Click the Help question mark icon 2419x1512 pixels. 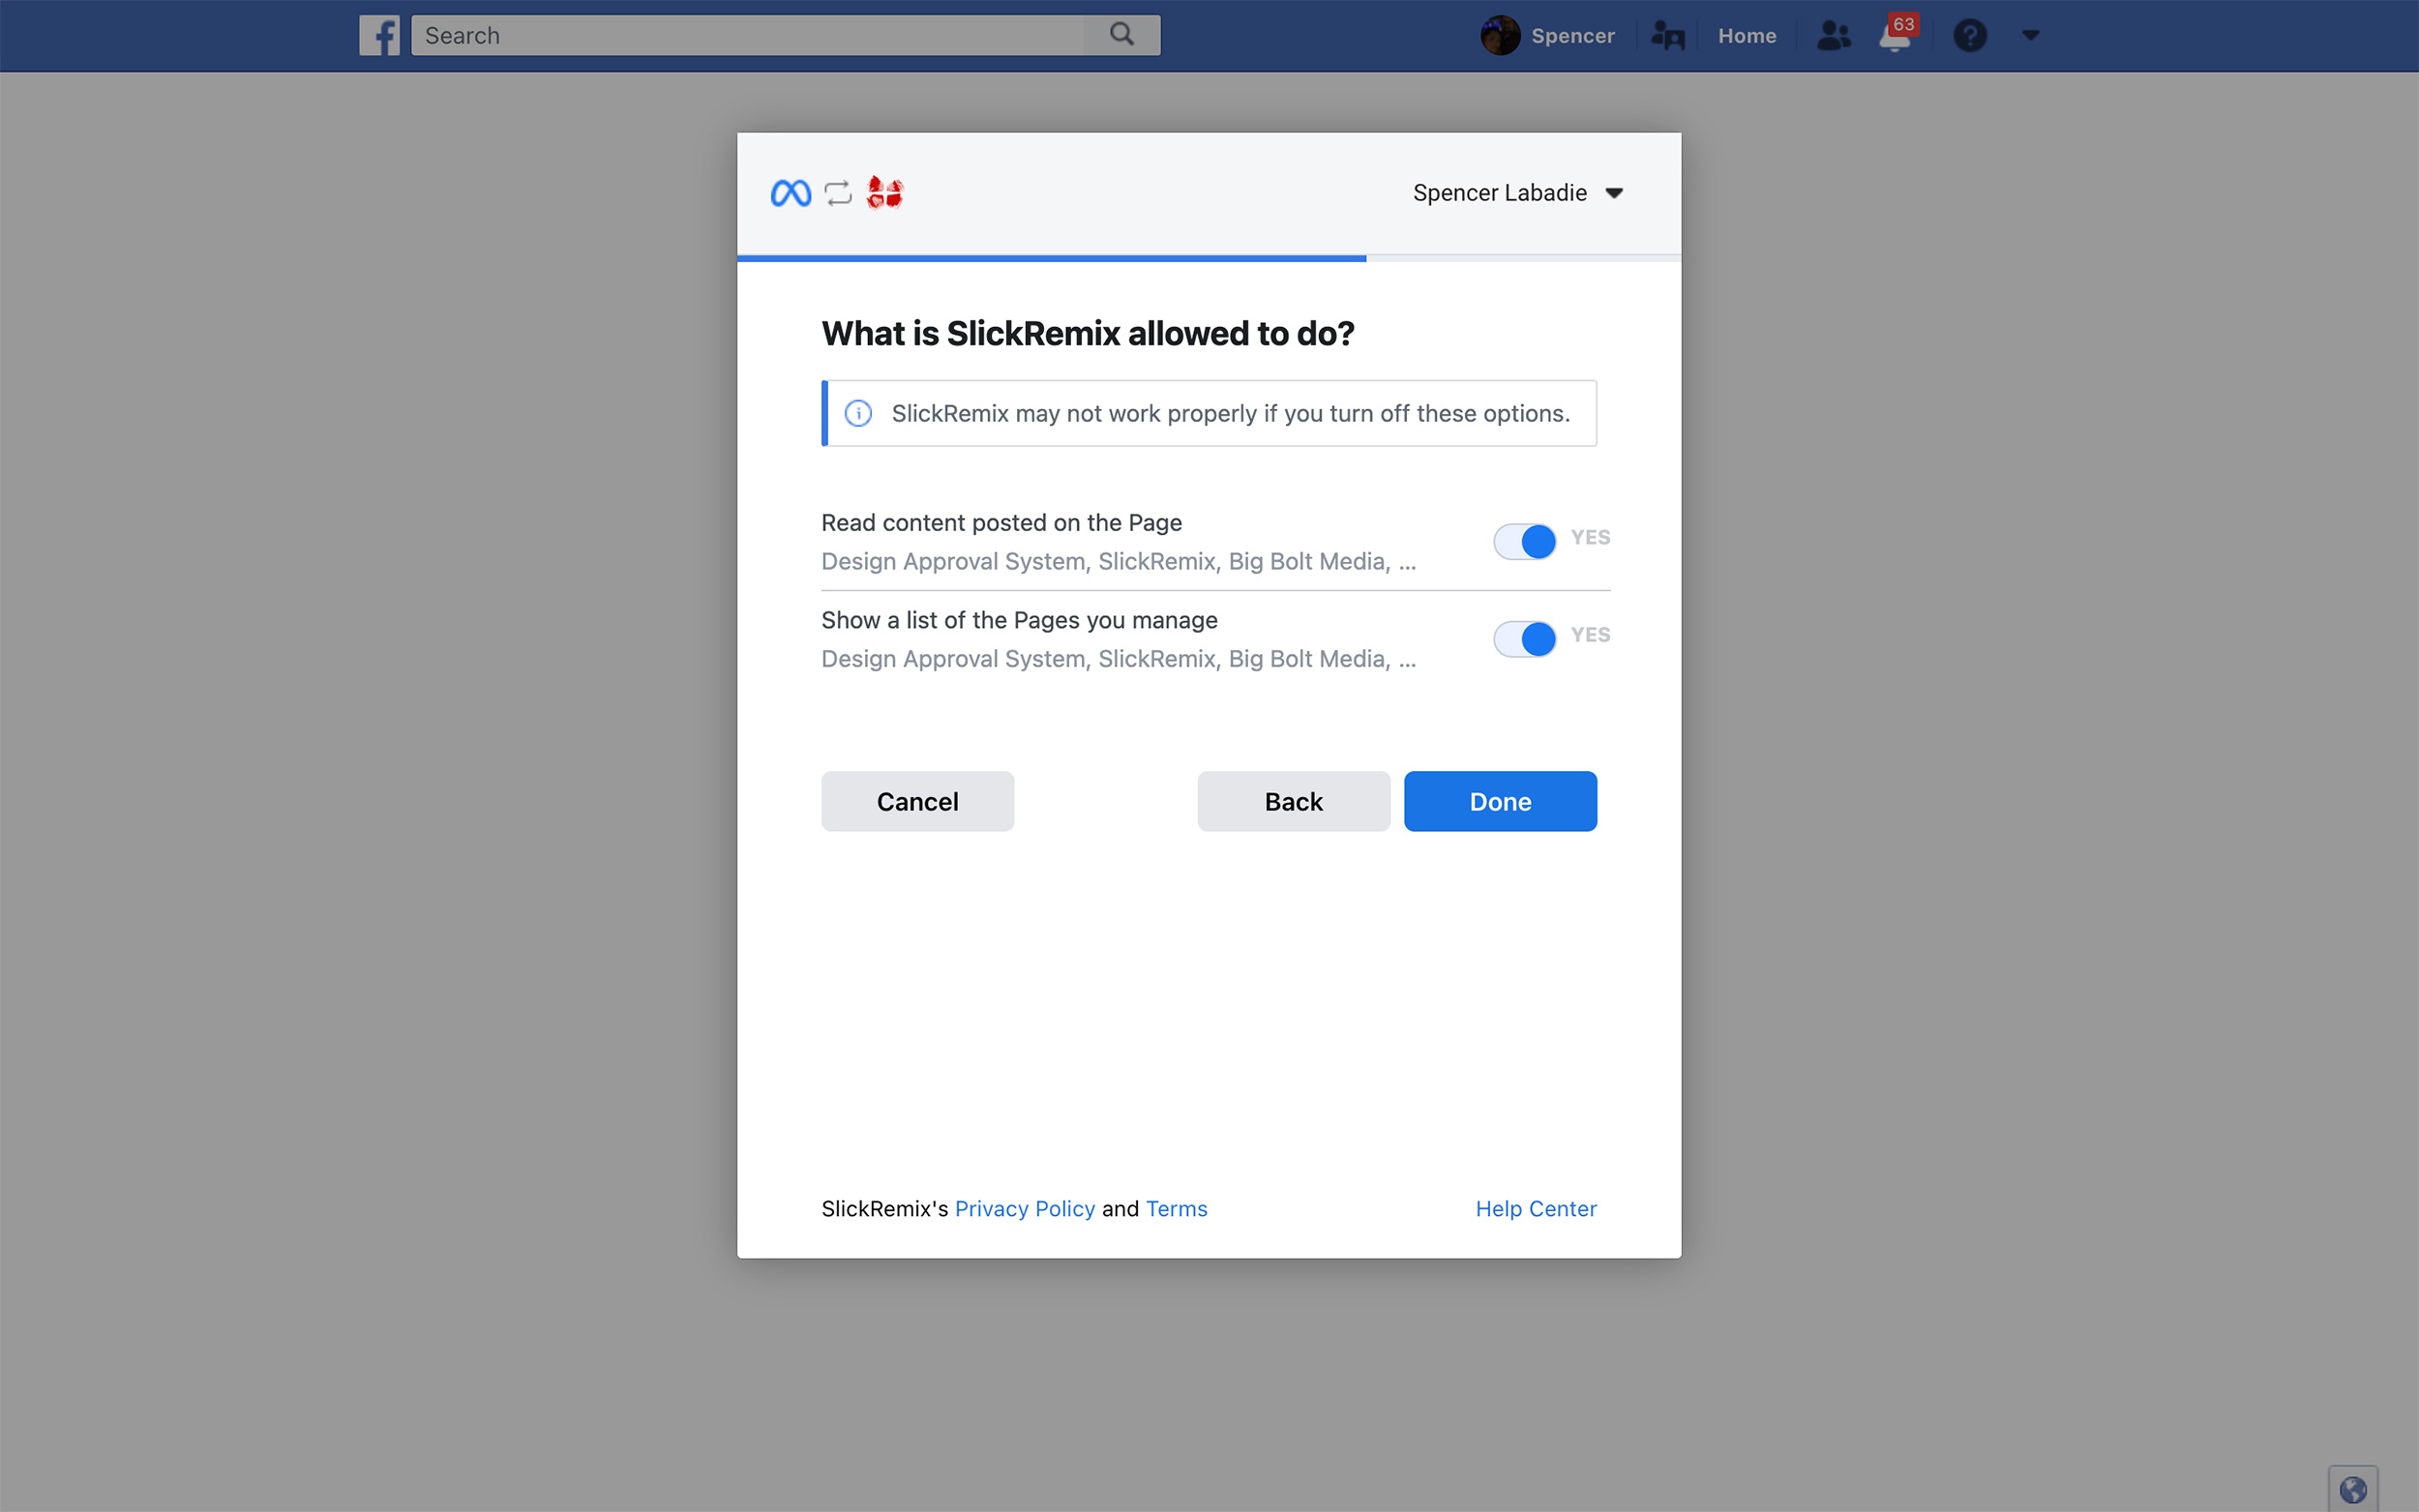point(1970,36)
